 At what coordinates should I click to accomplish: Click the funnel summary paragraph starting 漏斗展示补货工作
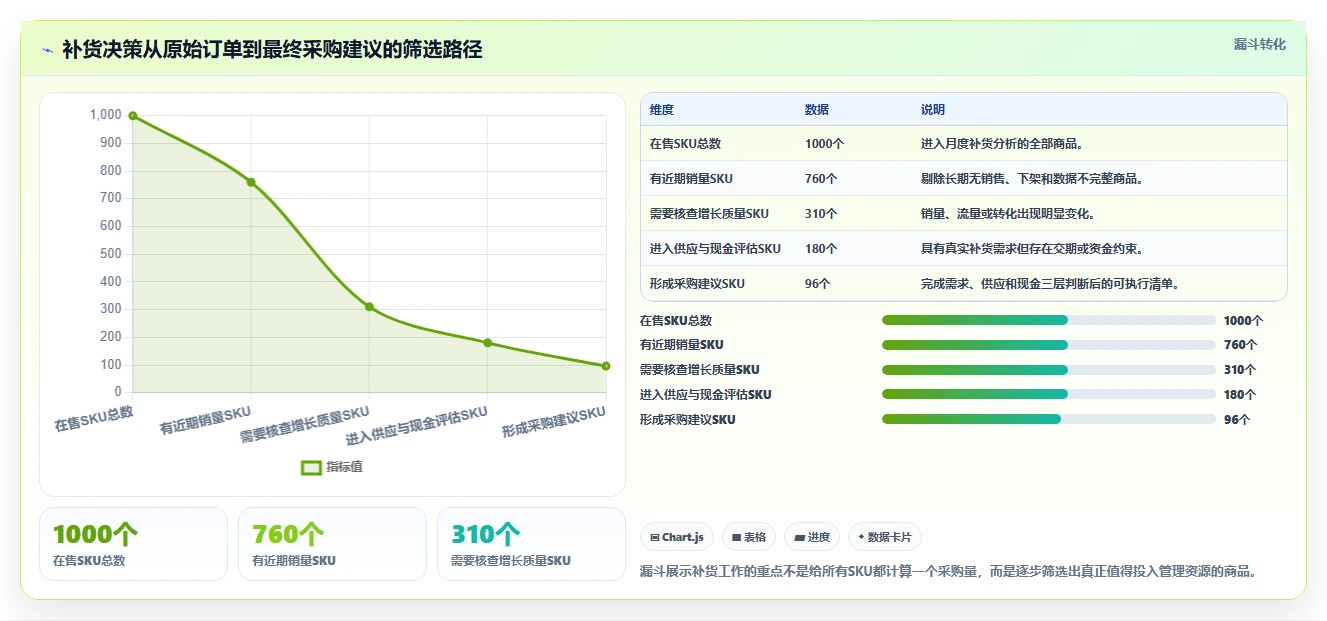pos(948,572)
